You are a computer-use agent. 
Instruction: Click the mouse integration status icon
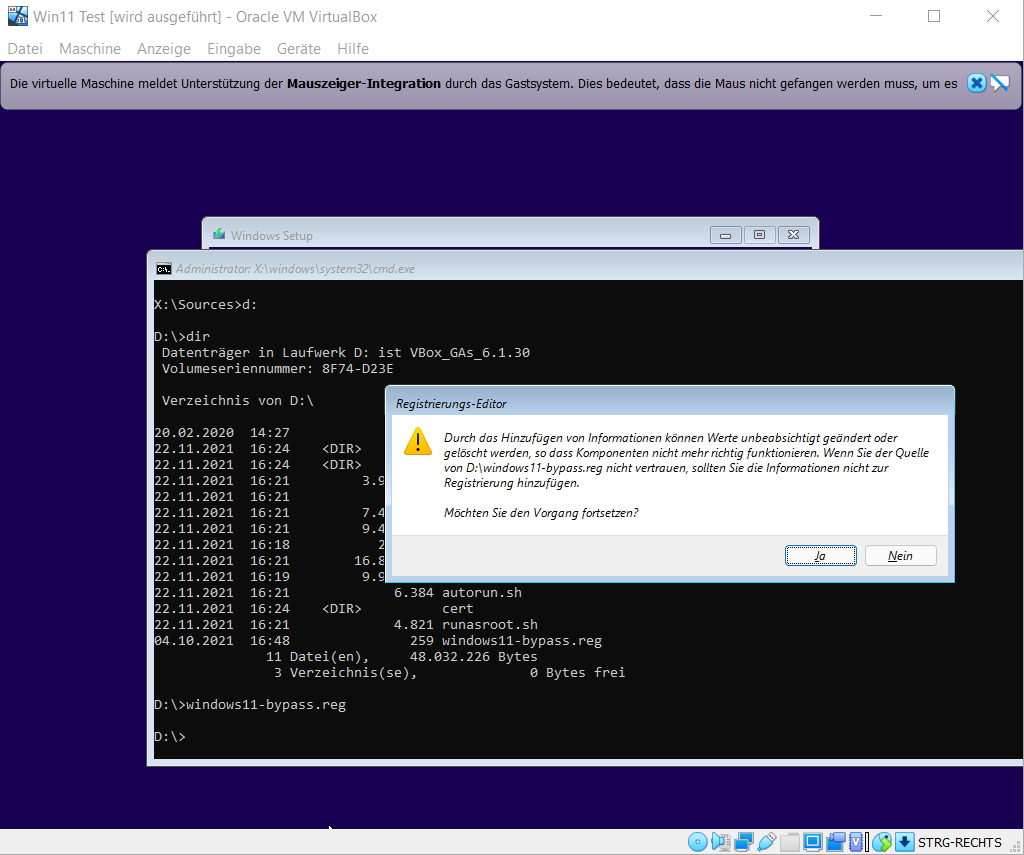(882, 842)
